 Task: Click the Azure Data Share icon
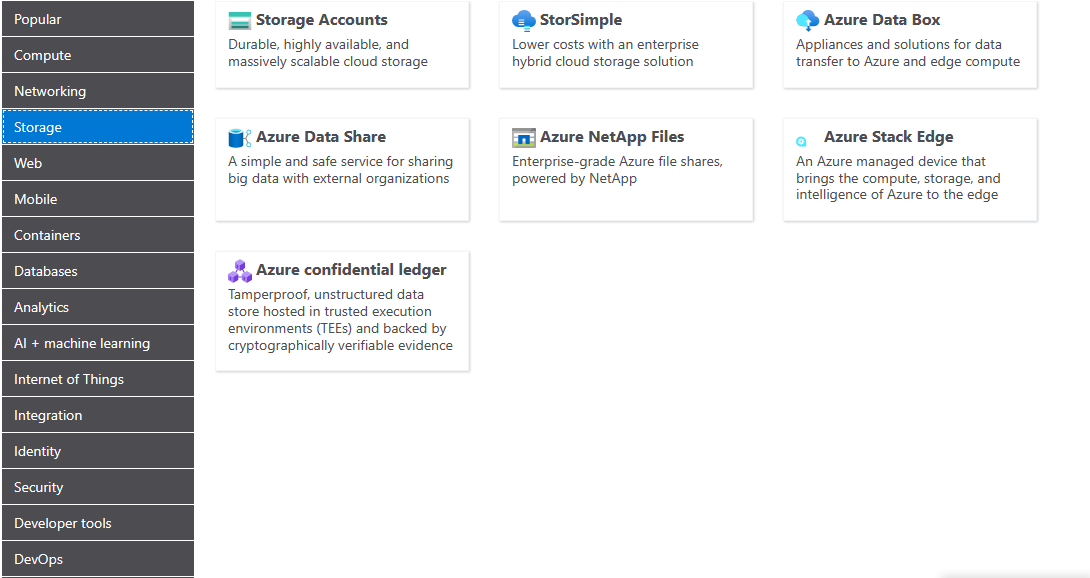239,138
